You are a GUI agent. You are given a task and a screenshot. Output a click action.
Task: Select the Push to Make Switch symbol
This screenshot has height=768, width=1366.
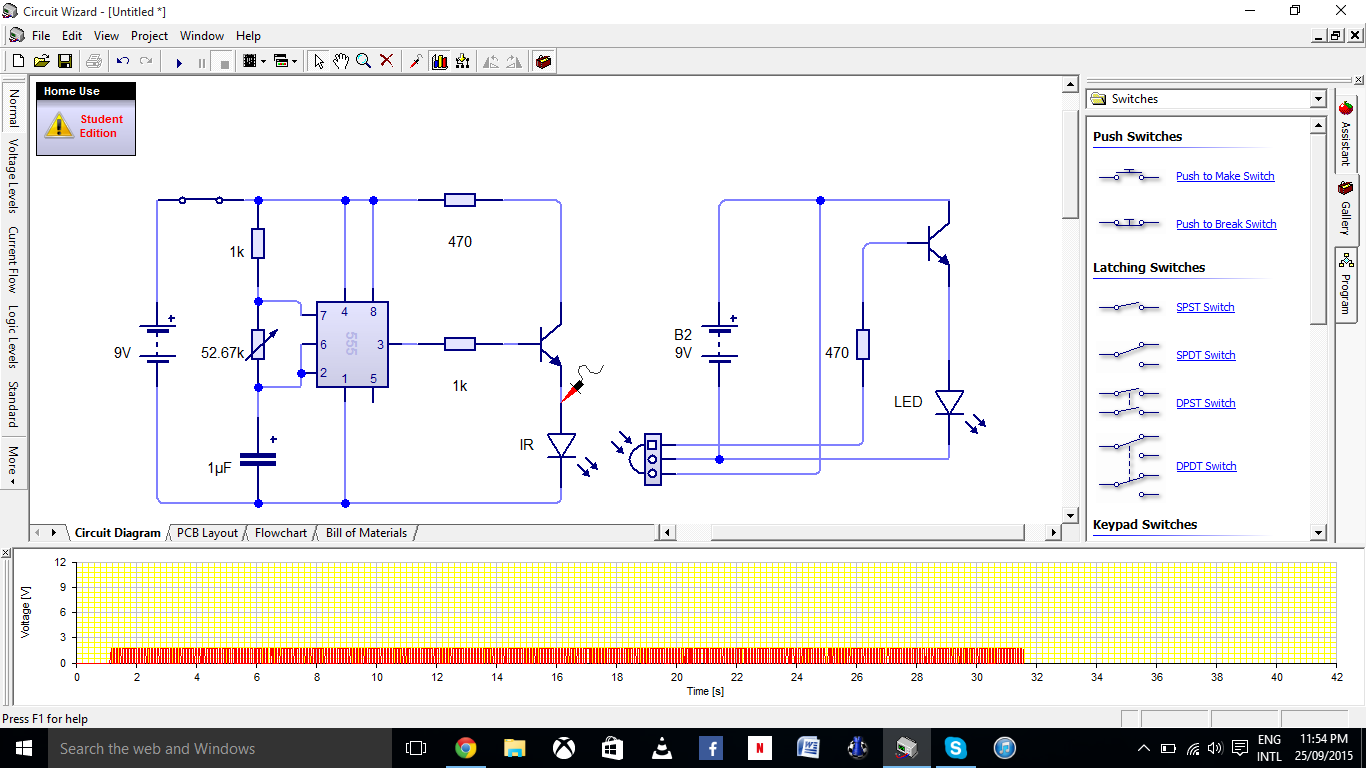(x=1130, y=175)
